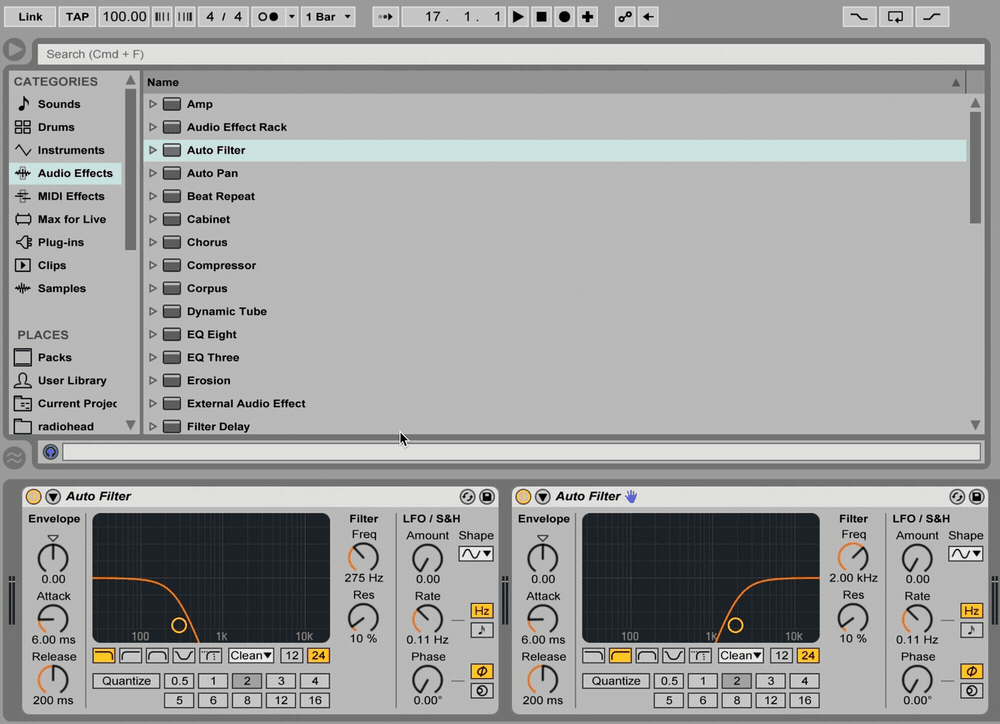Select lowpass filter type in left Auto Filter
Image resolution: width=1000 pixels, height=724 pixels.
point(104,655)
